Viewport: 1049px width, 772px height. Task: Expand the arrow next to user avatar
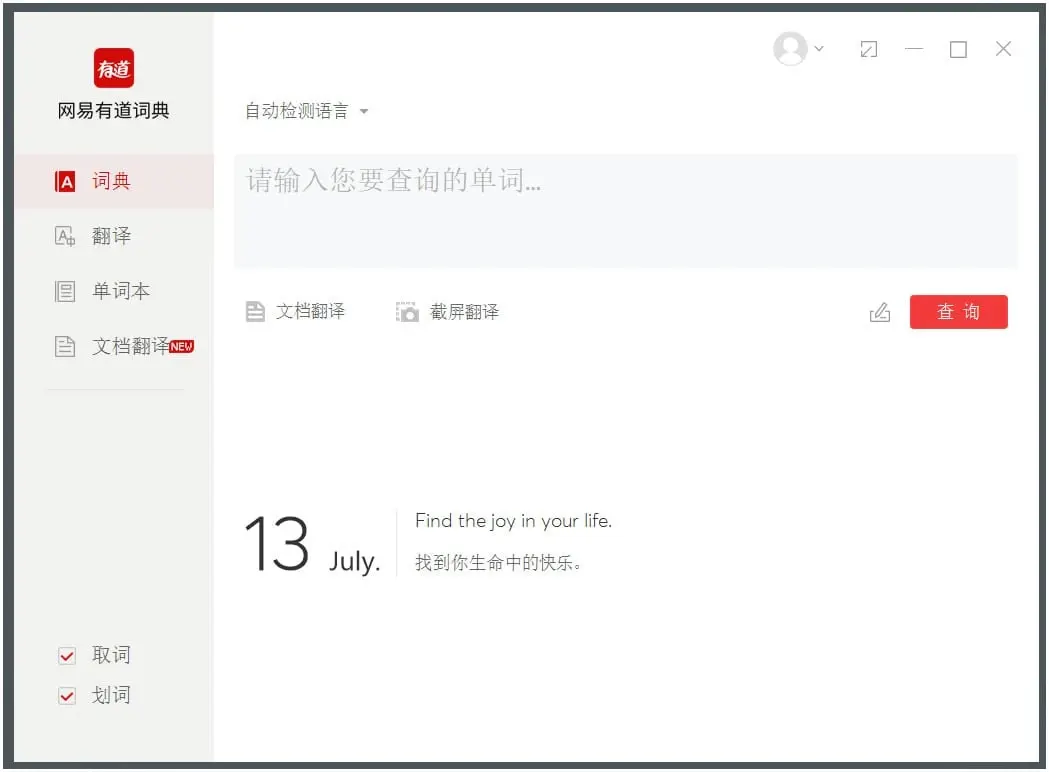[x=819, y=48]
